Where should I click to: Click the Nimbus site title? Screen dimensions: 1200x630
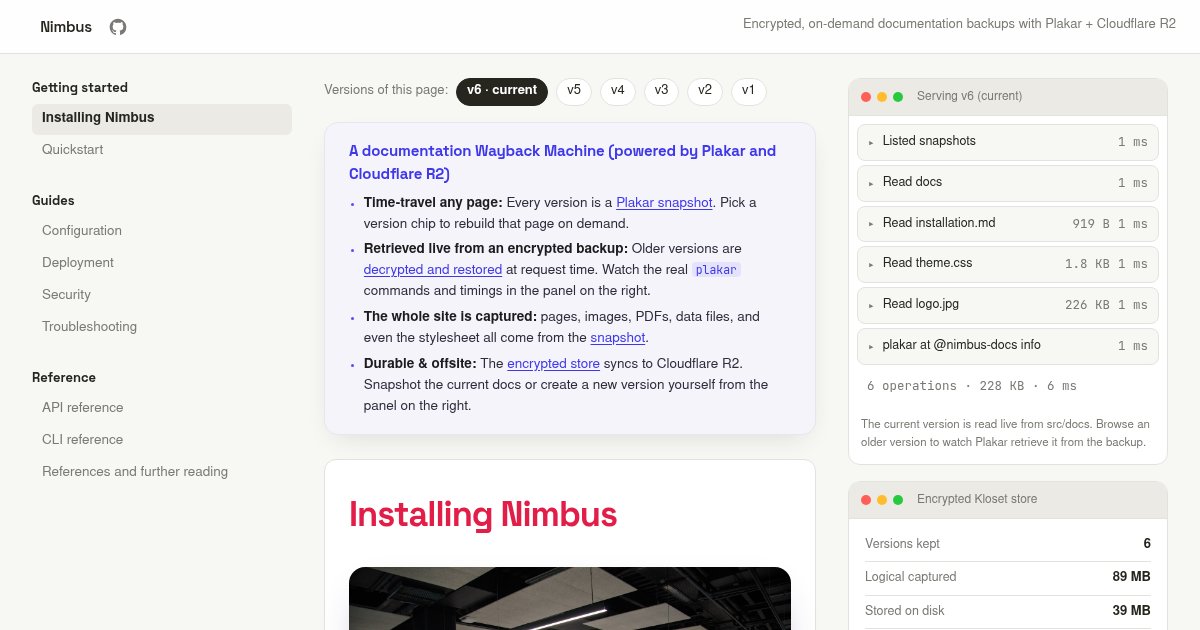click(x=66, y=27)
